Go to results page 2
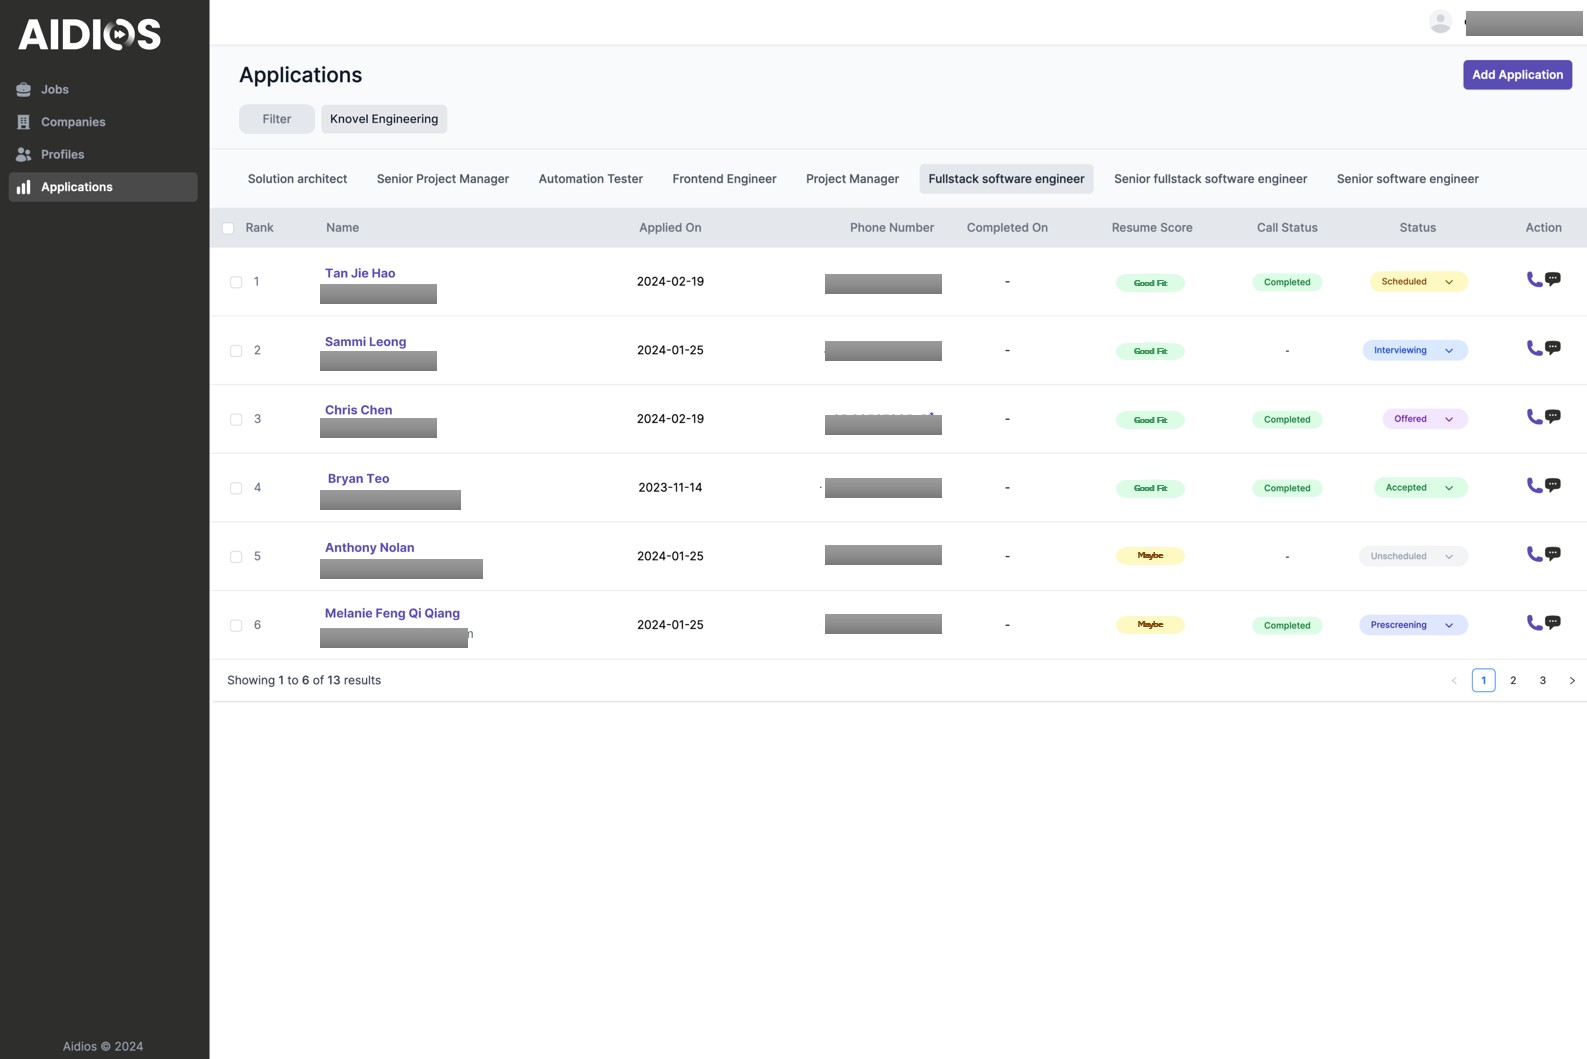The image size is (1587, 1059). coord(1513,681)
